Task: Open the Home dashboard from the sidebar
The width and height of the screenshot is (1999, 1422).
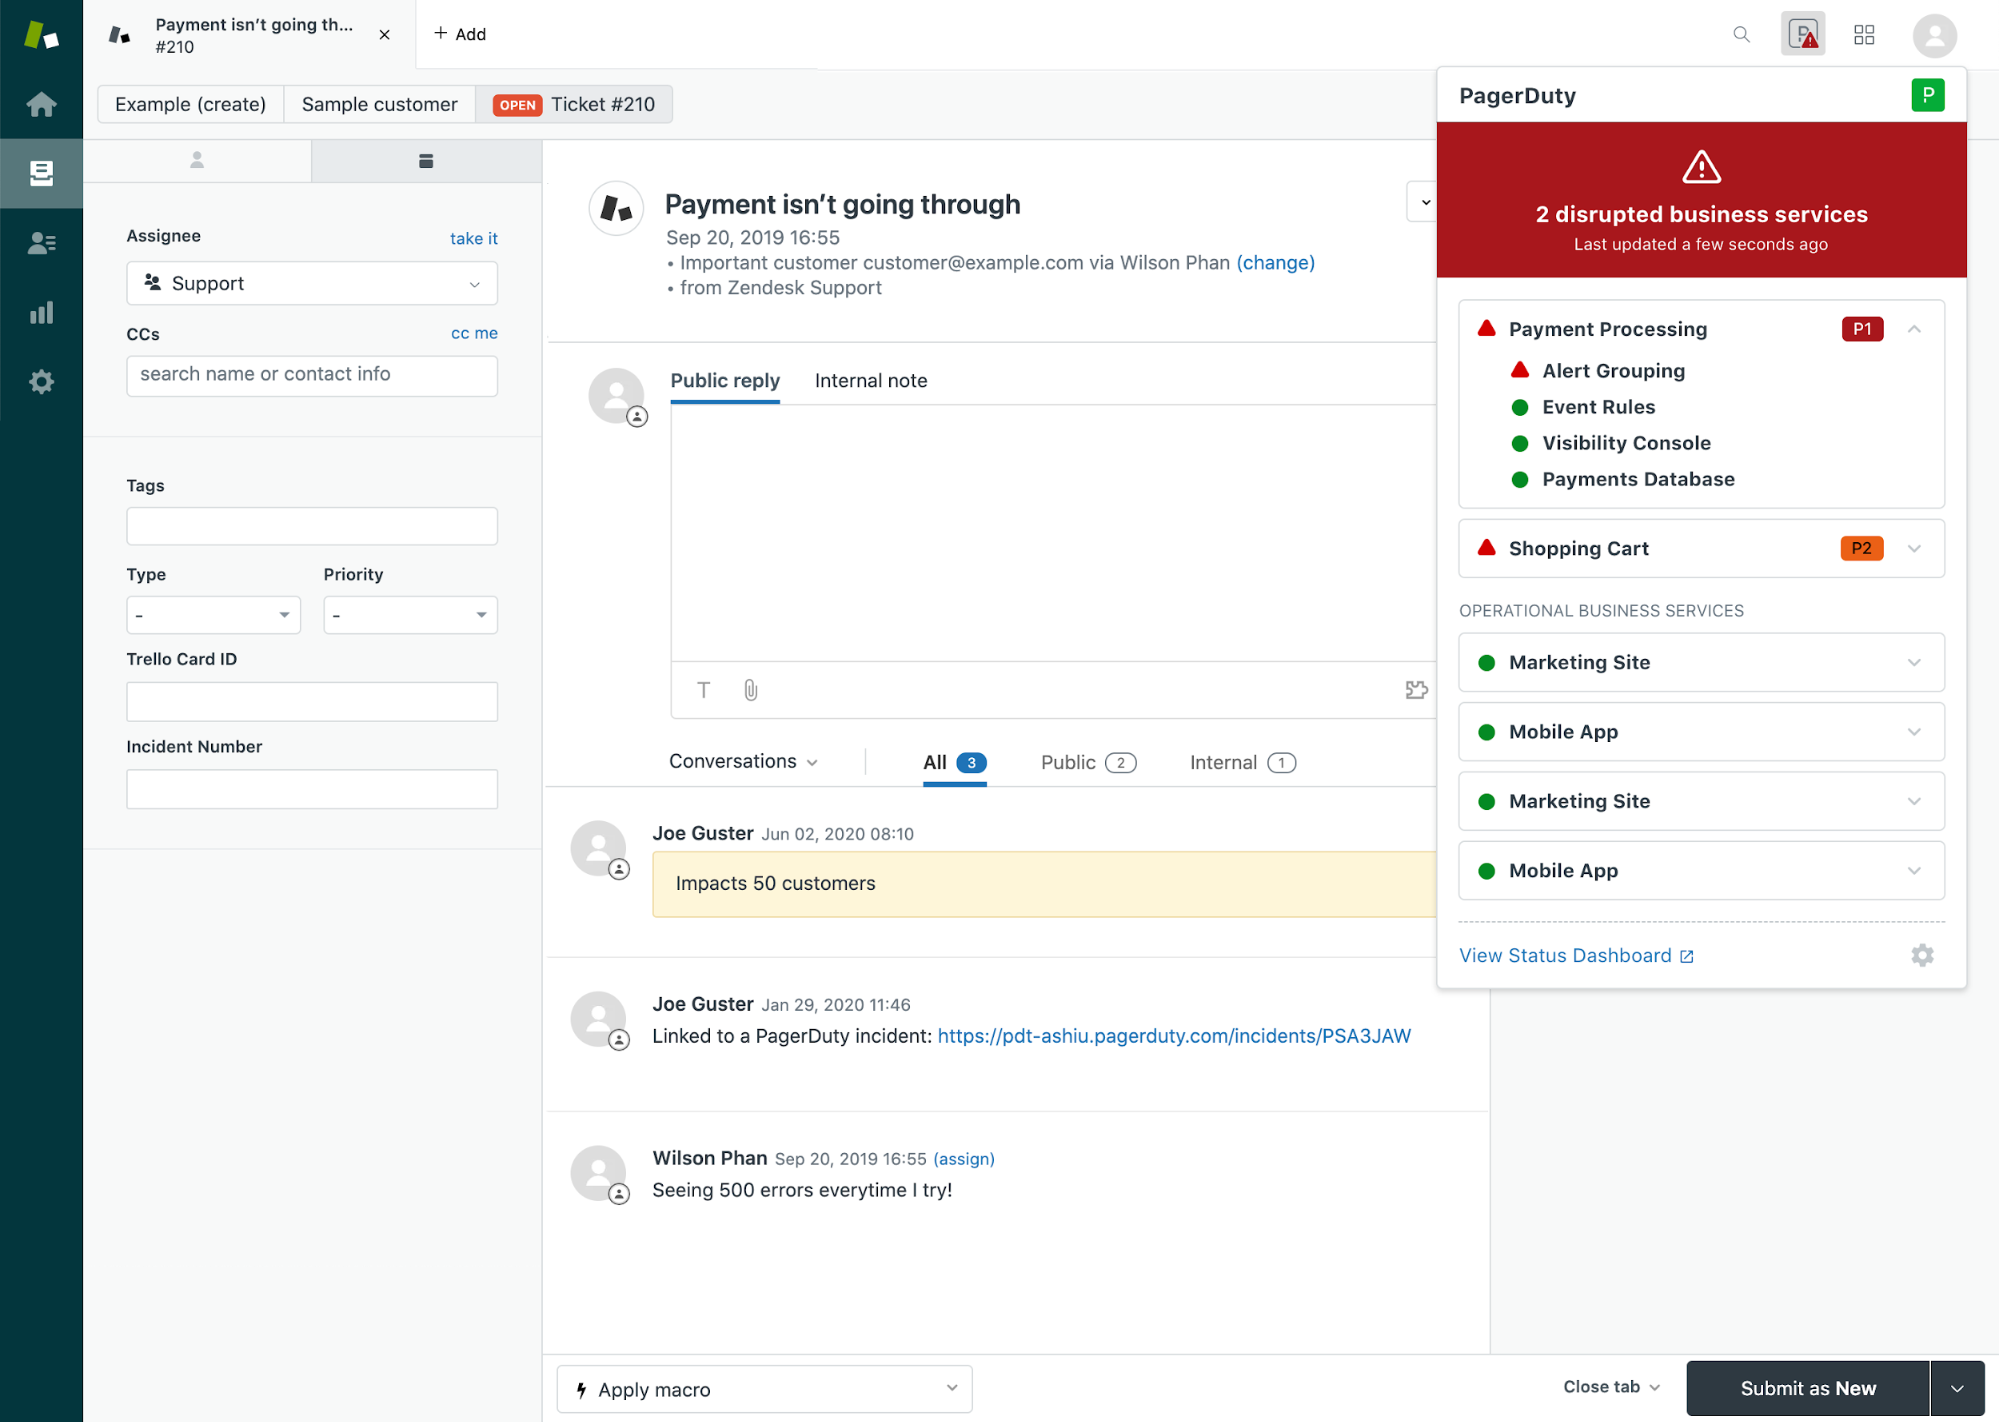Action: point(41,104)
